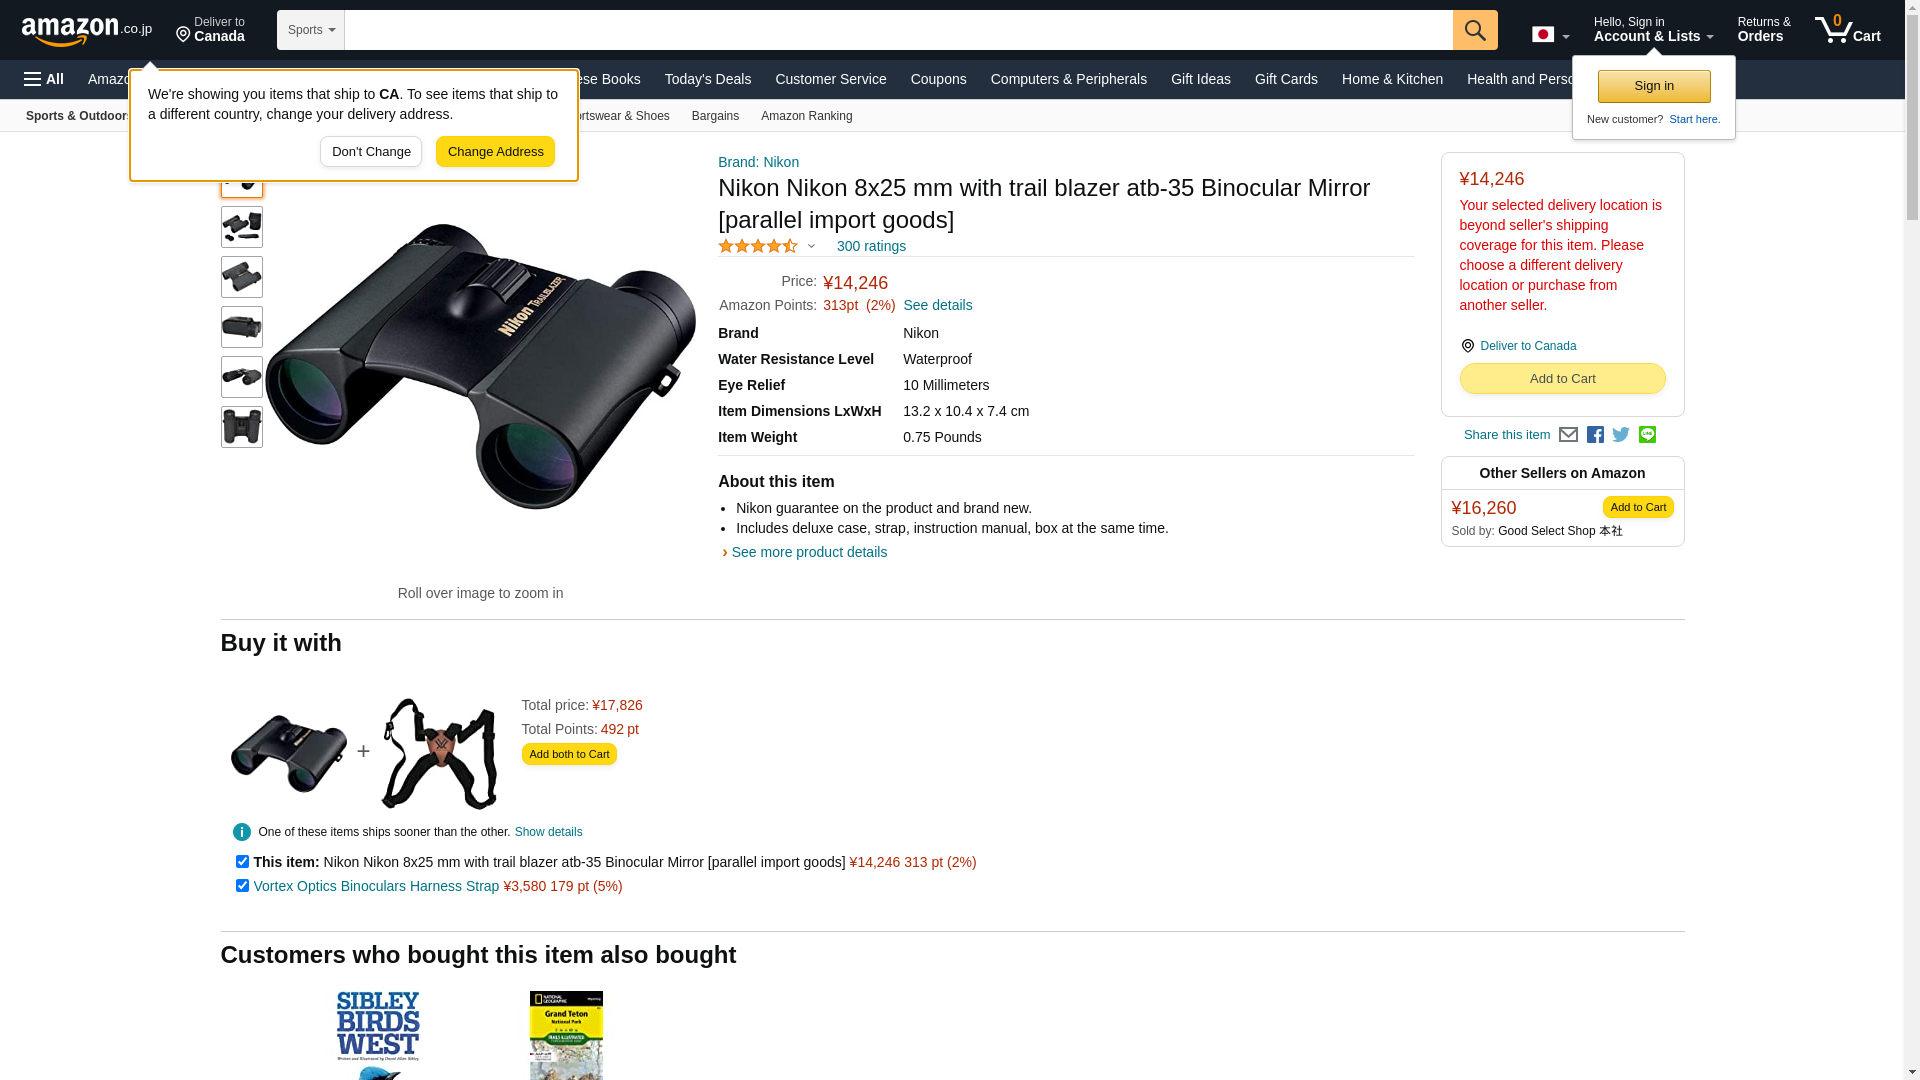This screenshot has width=1920, height=1080.
Task: Open the All hamburger menu
Action: 44,79
